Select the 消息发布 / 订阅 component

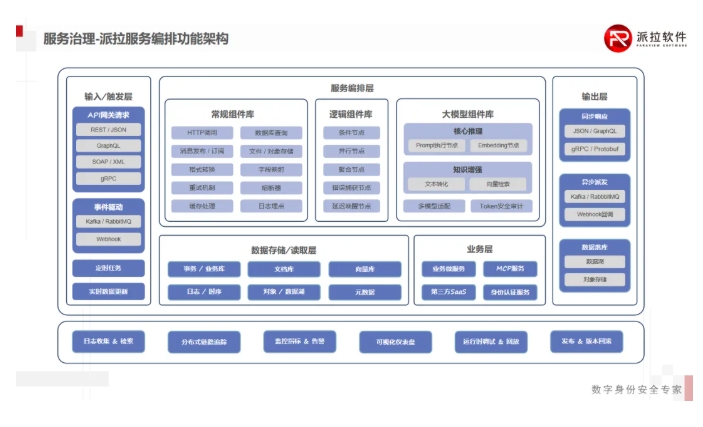(x=202, y=151)
